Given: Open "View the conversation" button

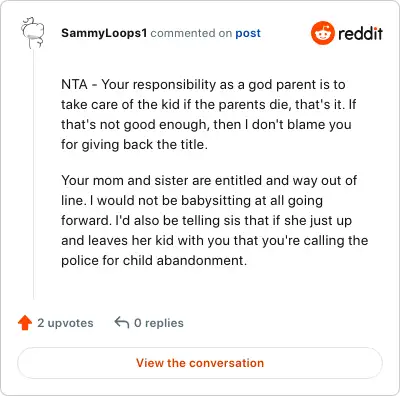Looking at the screenshot, I should [200, 363].
